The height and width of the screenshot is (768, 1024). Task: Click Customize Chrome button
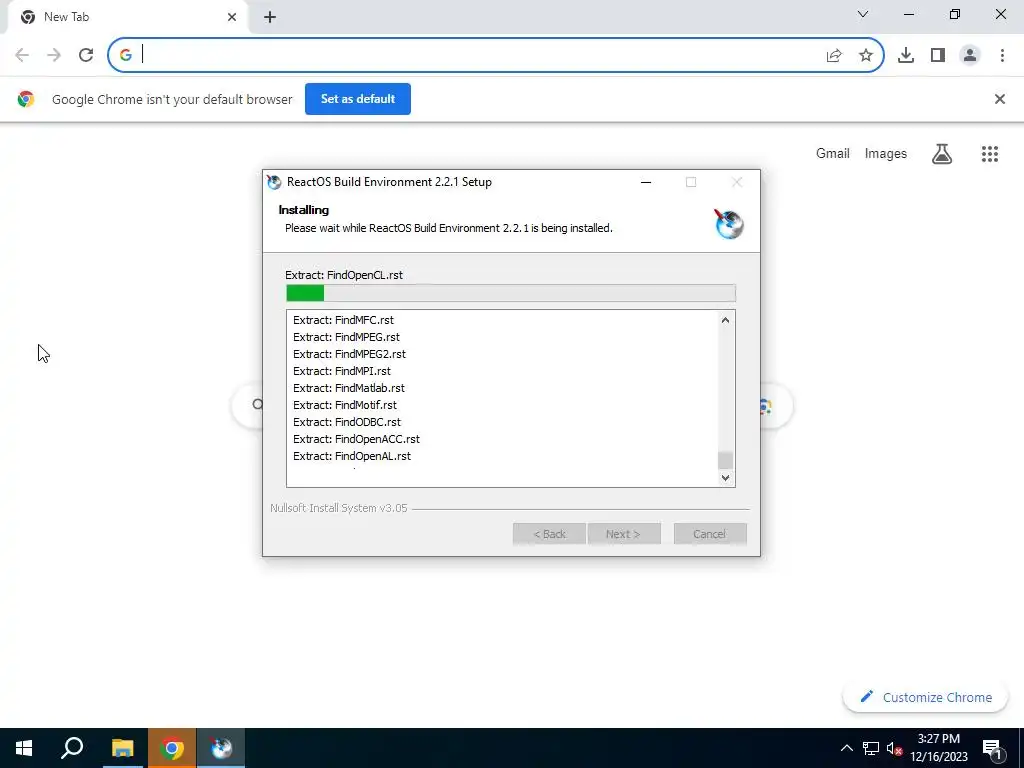coord(926,697)
